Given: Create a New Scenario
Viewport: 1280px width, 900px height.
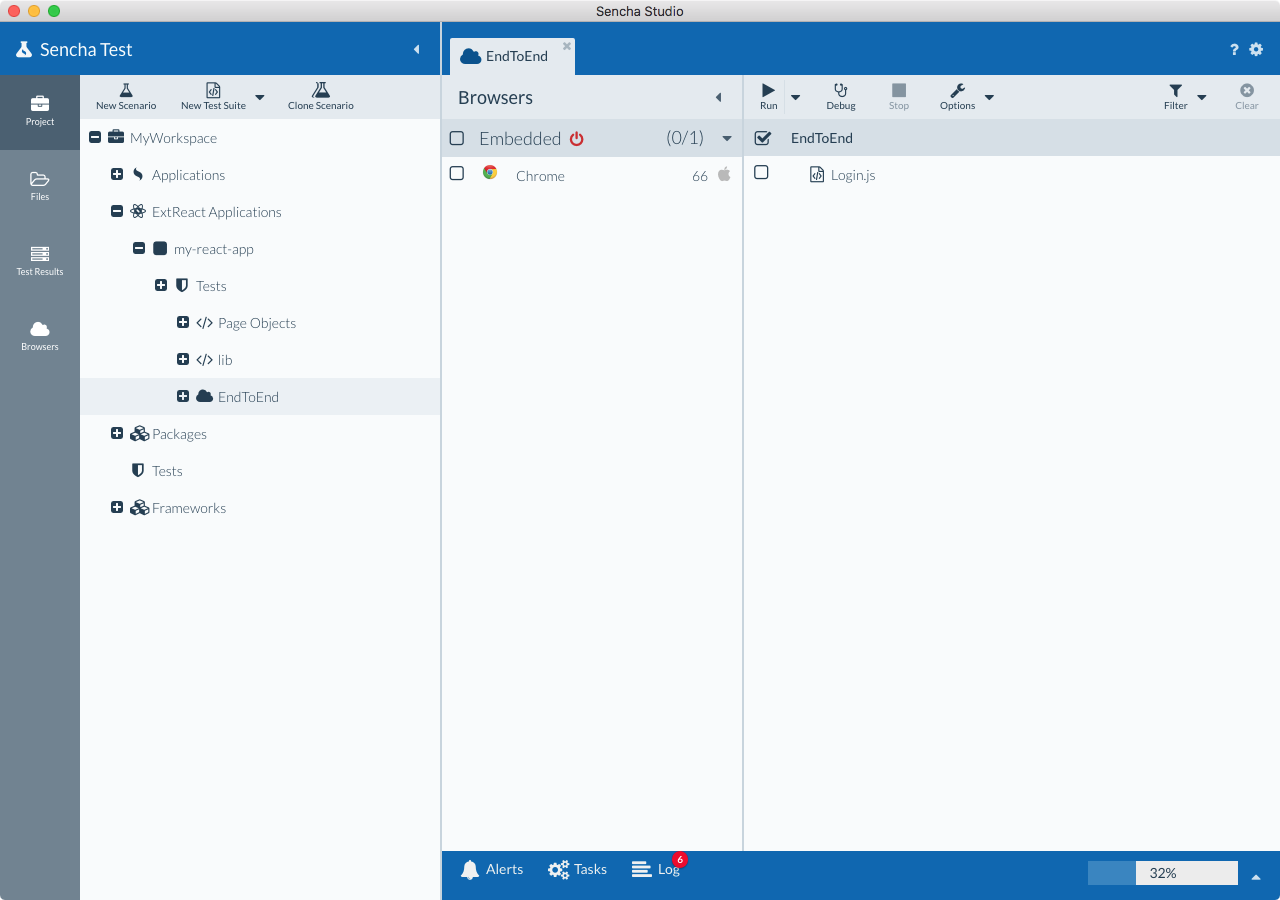Looking at the screenshot, I should [x=126, y=97].
